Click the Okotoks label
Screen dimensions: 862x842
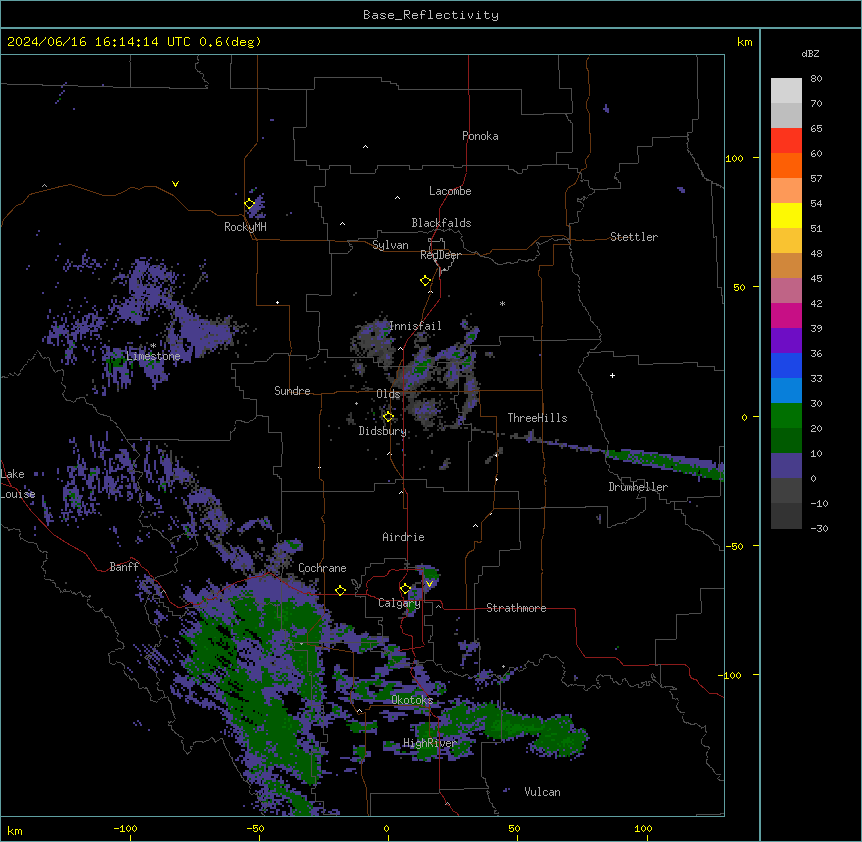point(412,700)
